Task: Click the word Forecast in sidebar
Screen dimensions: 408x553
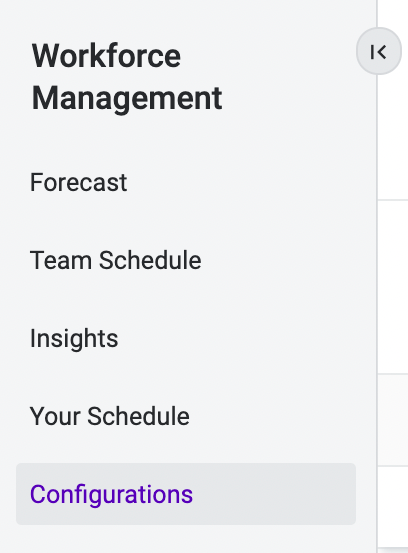Action: point(79,183)
